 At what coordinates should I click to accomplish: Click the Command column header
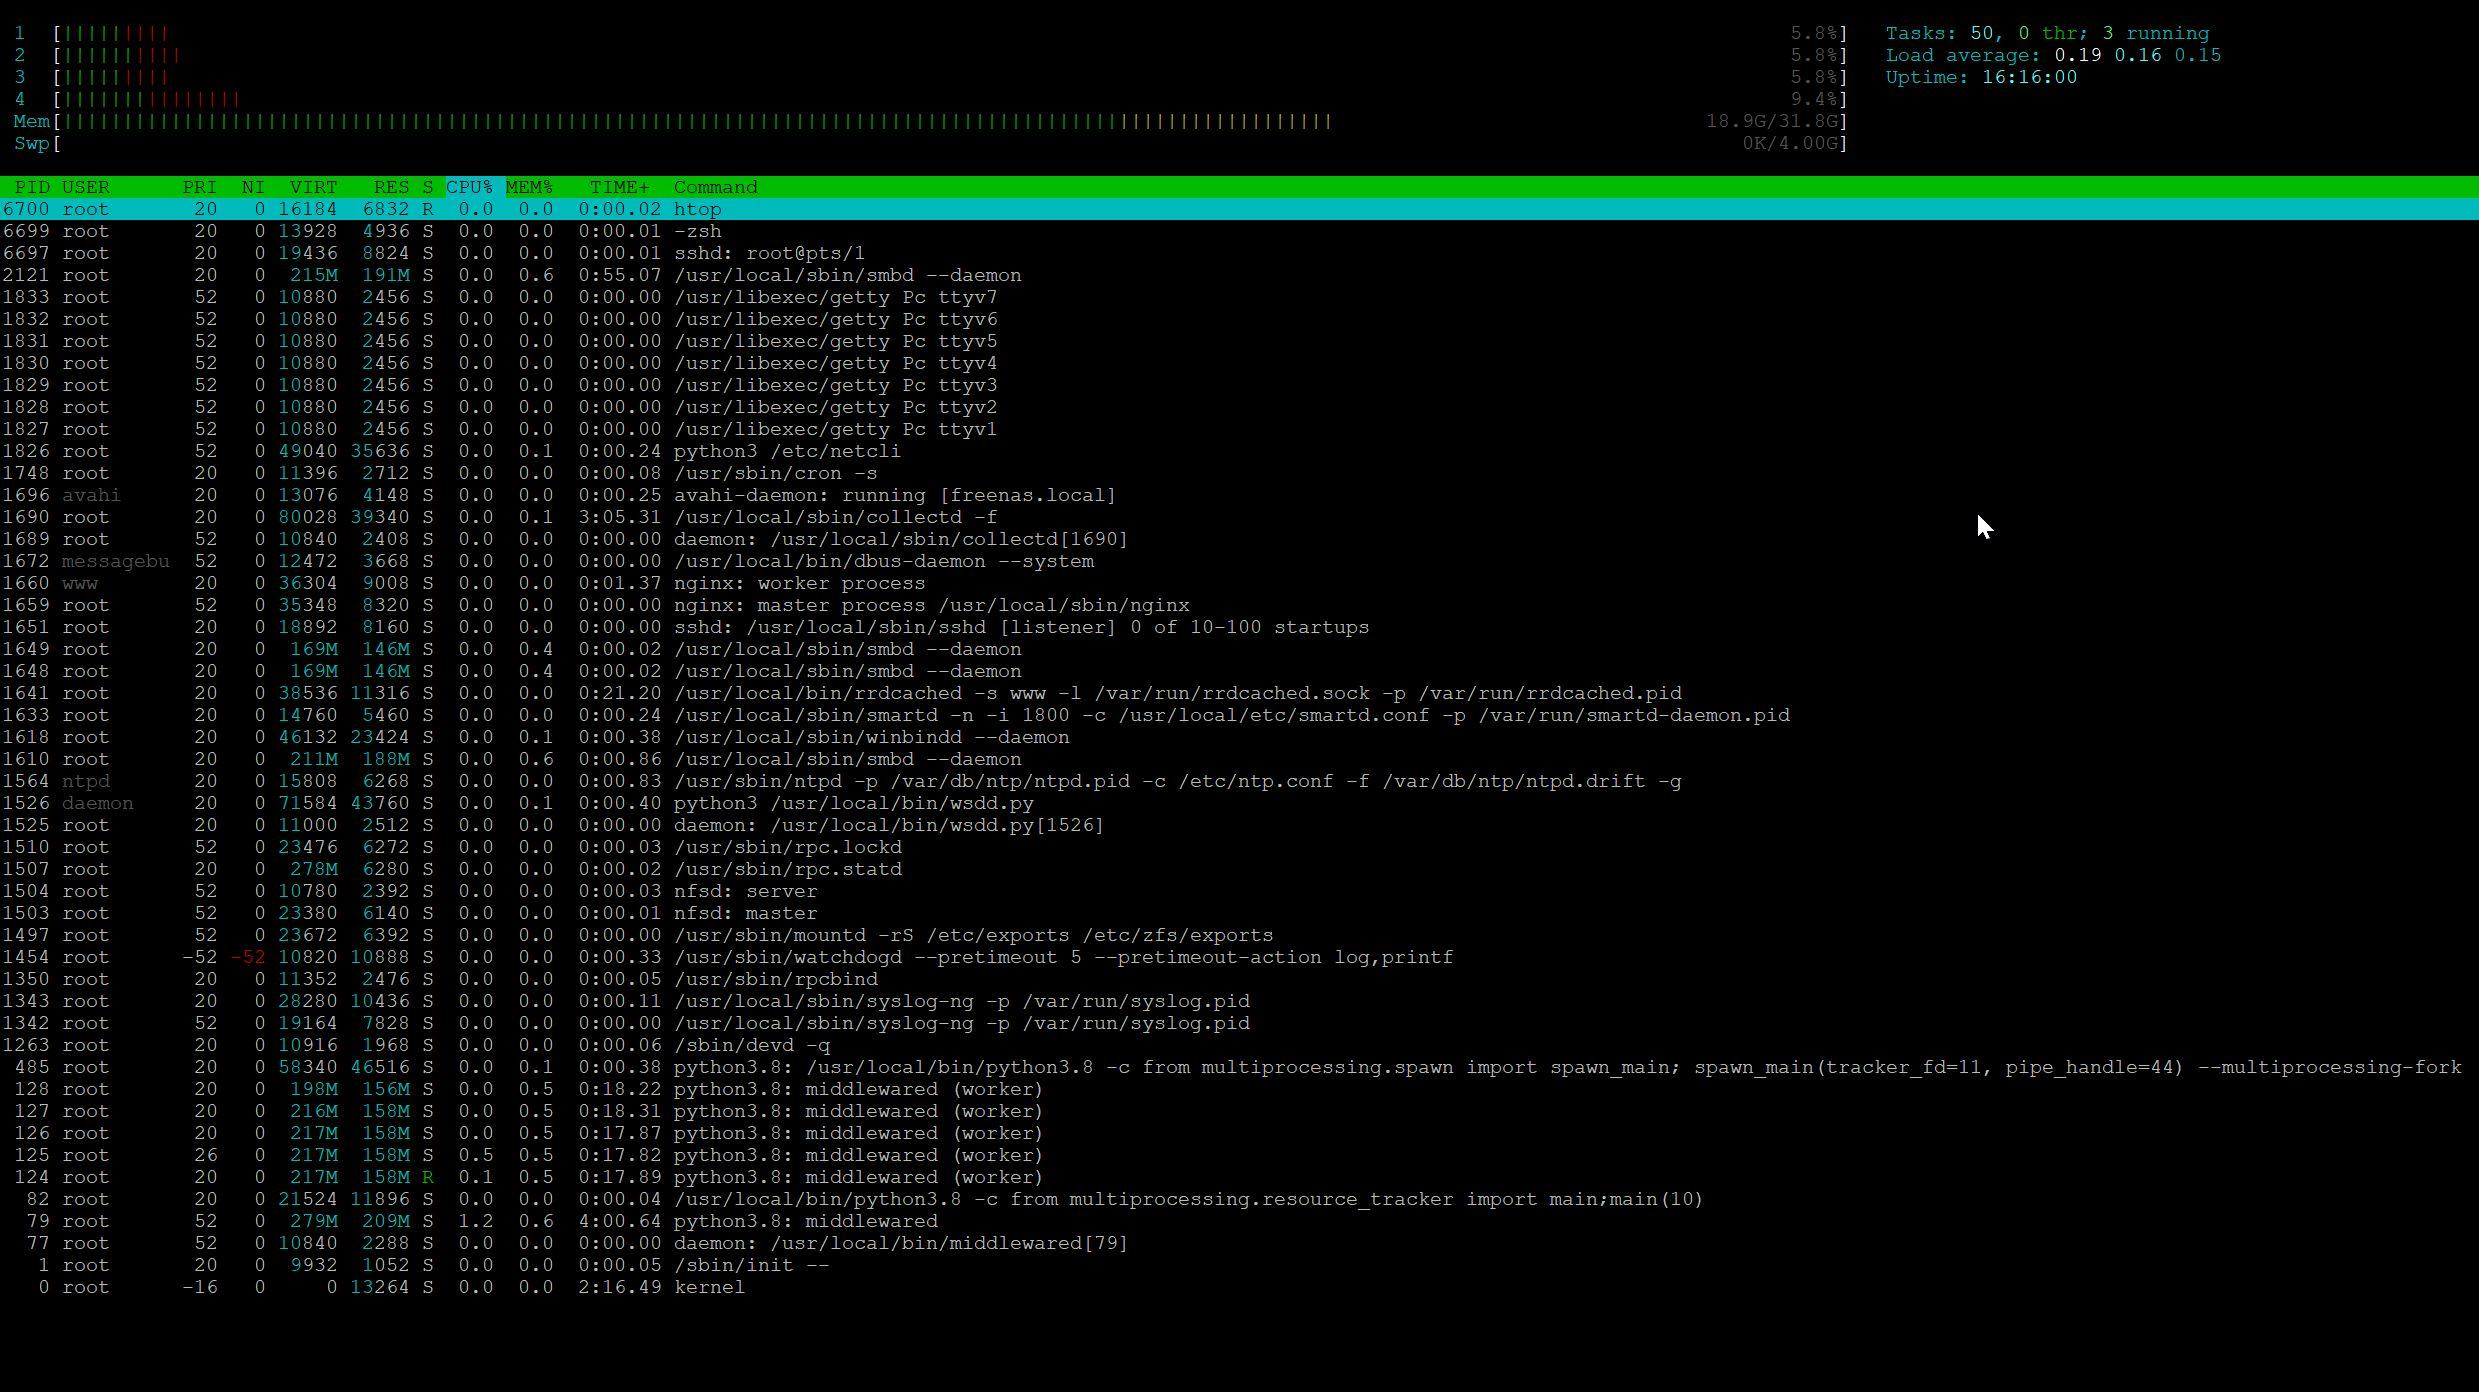point(715,187)
